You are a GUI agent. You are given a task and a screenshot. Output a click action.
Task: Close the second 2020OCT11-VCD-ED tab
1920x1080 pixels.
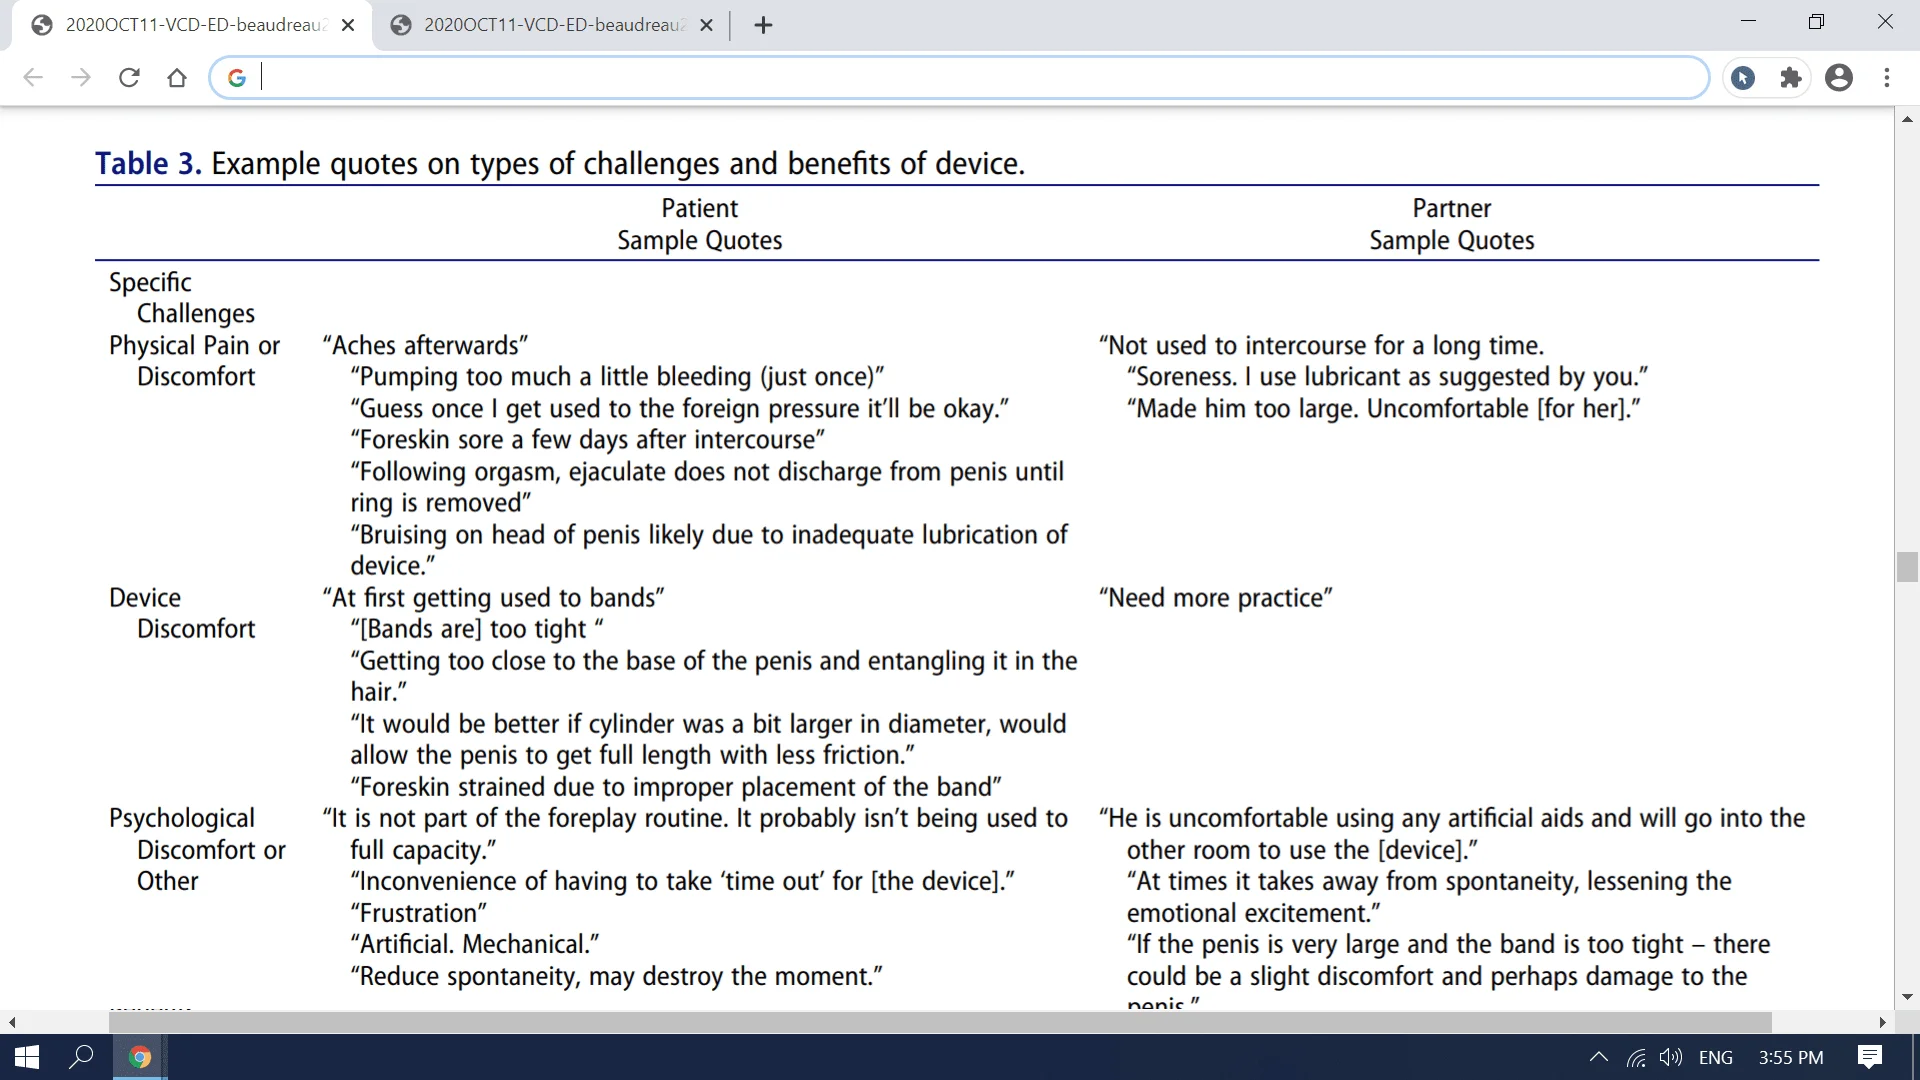pos(706,25)
